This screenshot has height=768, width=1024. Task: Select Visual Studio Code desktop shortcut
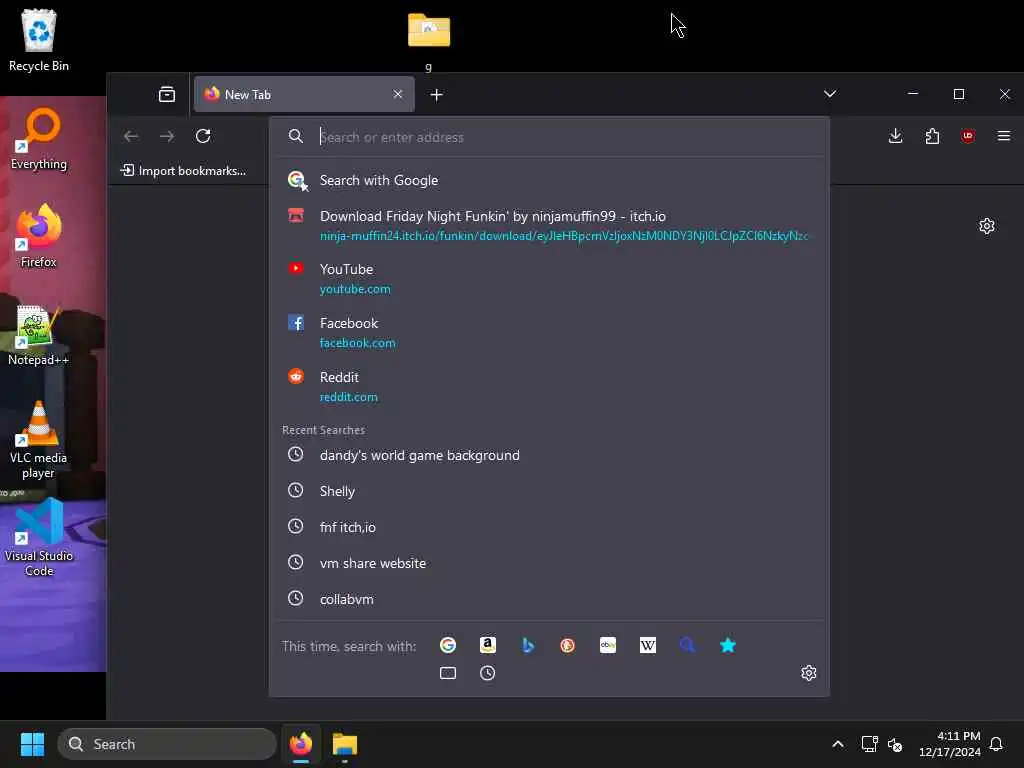tap(39, 537)
